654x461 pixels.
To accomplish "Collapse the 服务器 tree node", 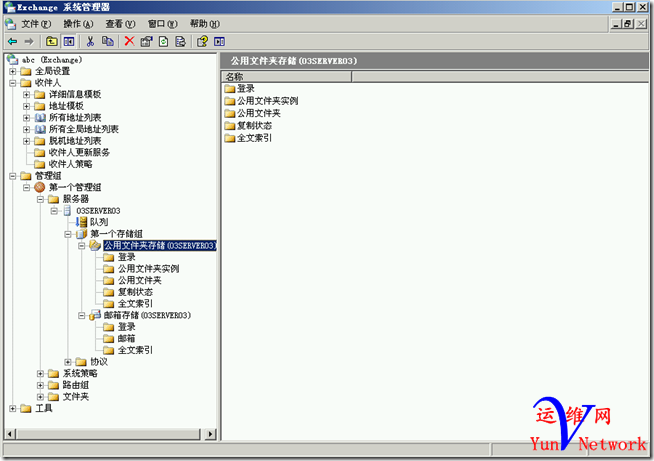I will (x=40, y=199).
